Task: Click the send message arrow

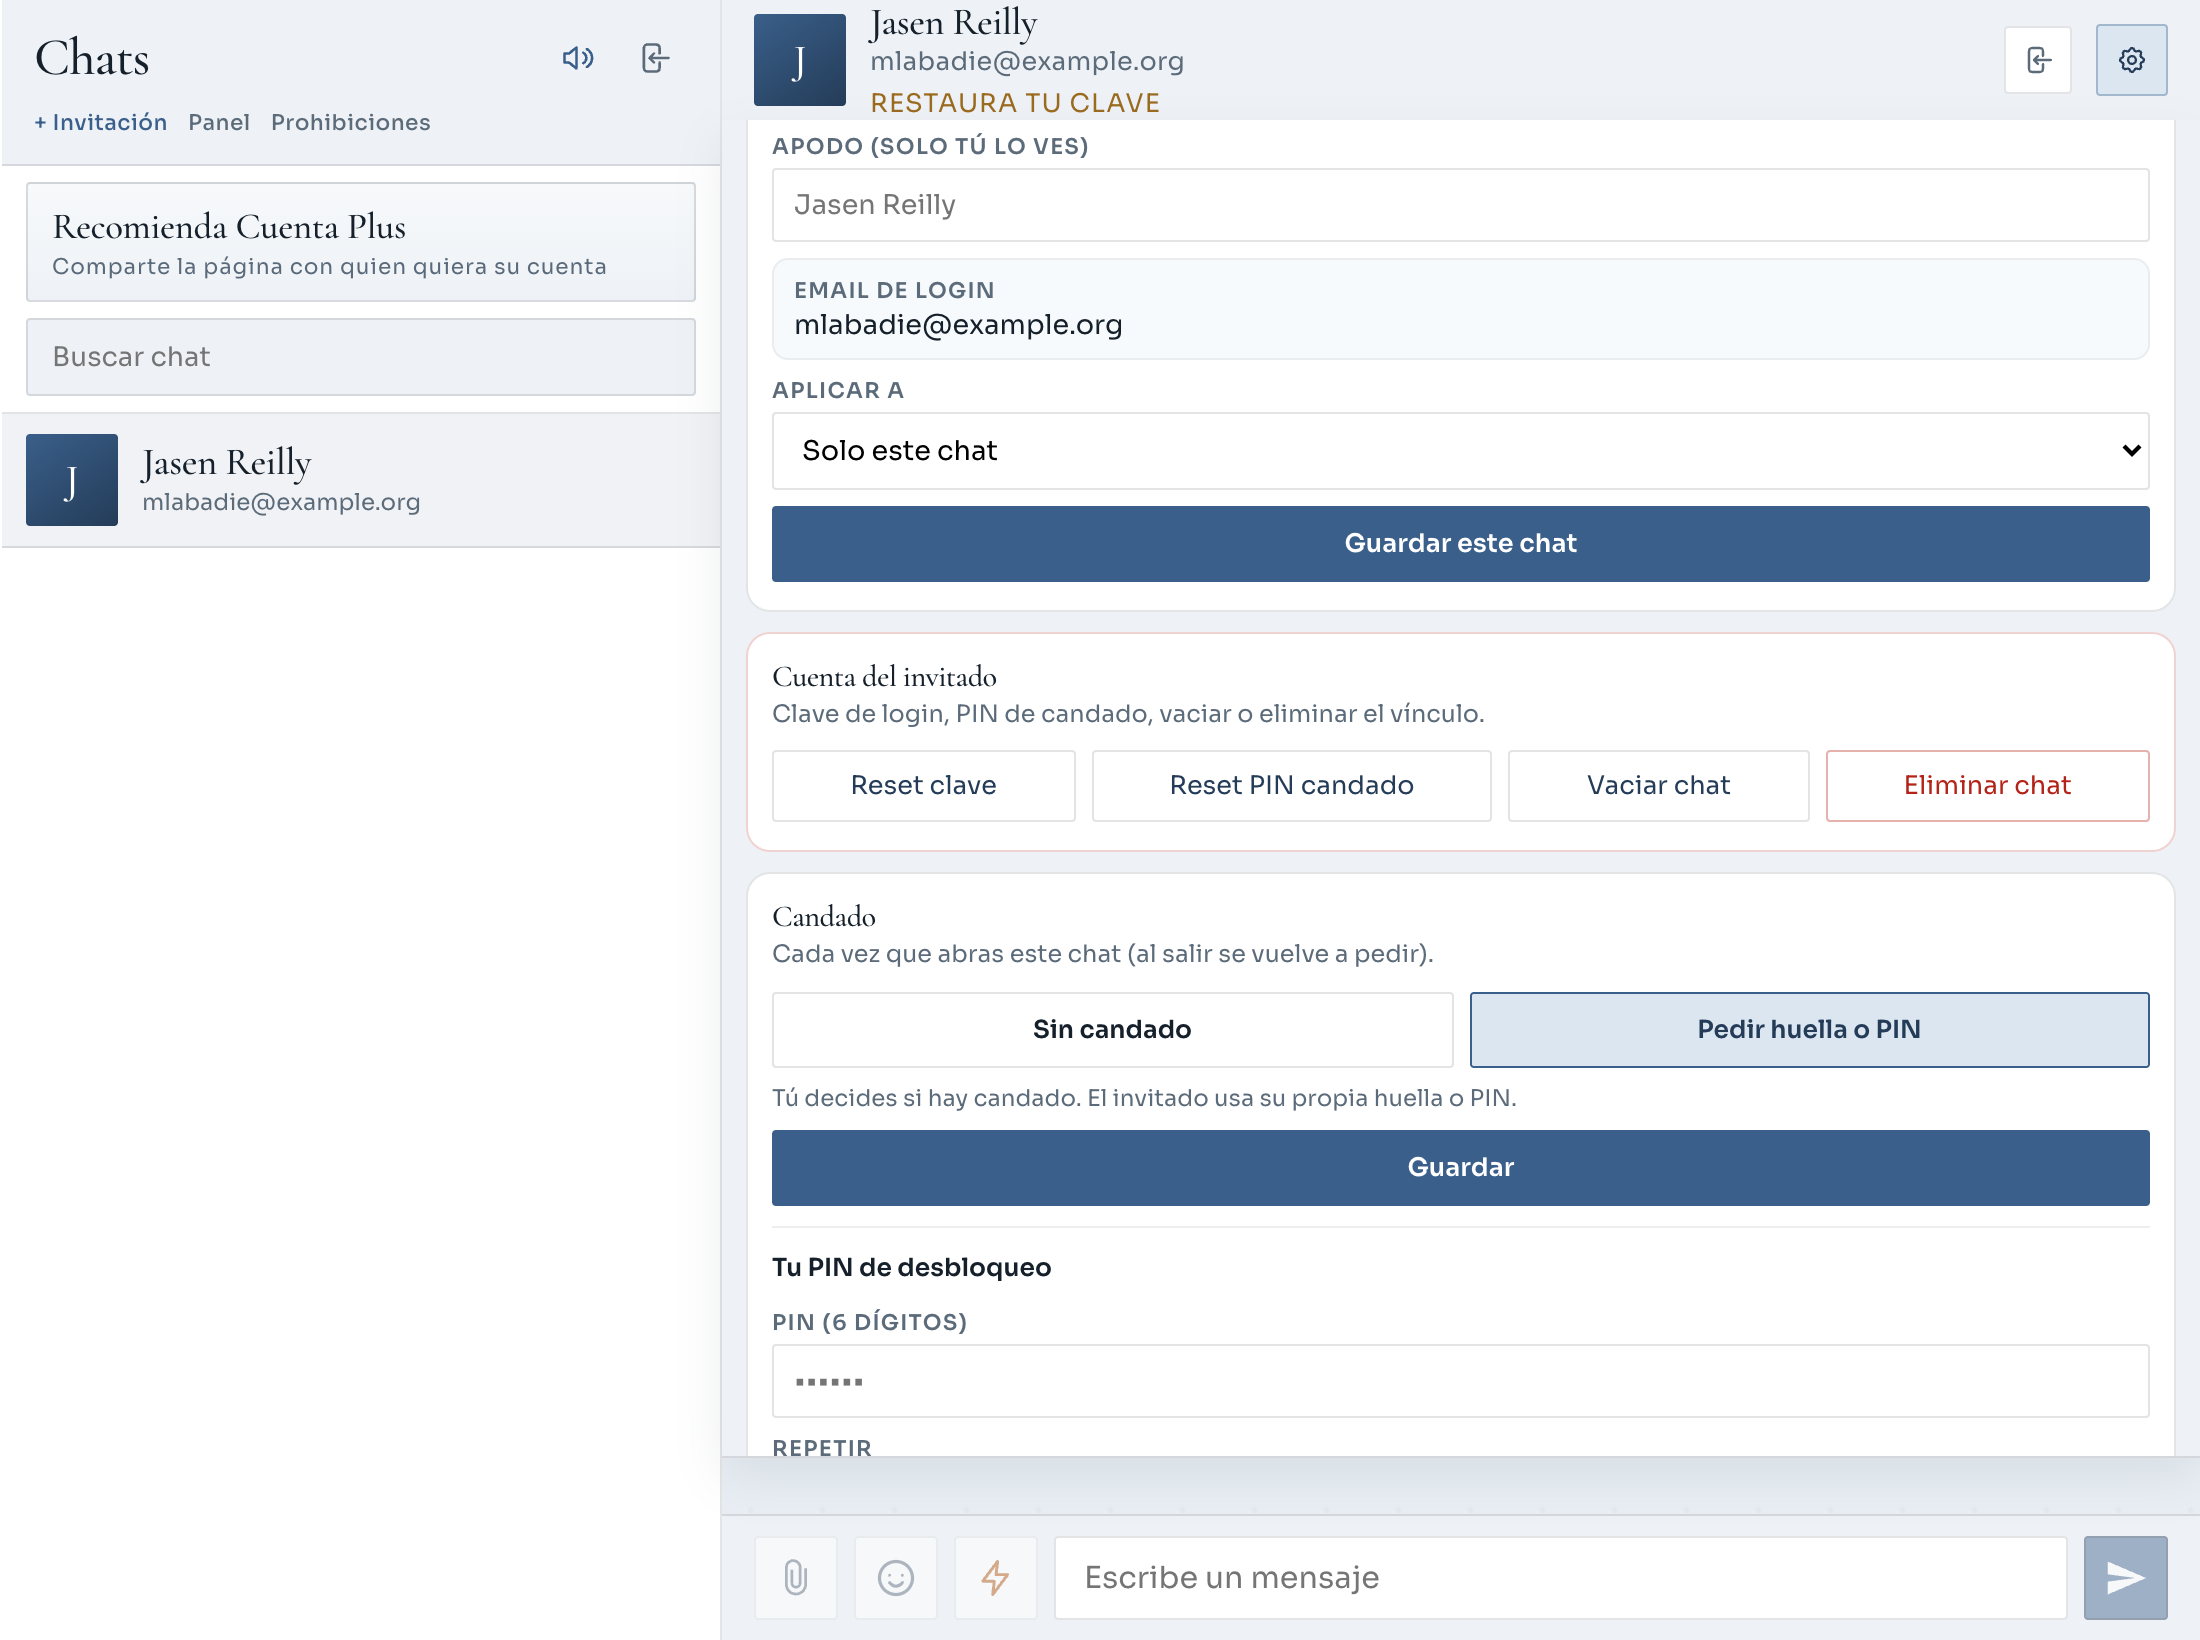Action: pyautogui.click(x=2125, y=1577)
